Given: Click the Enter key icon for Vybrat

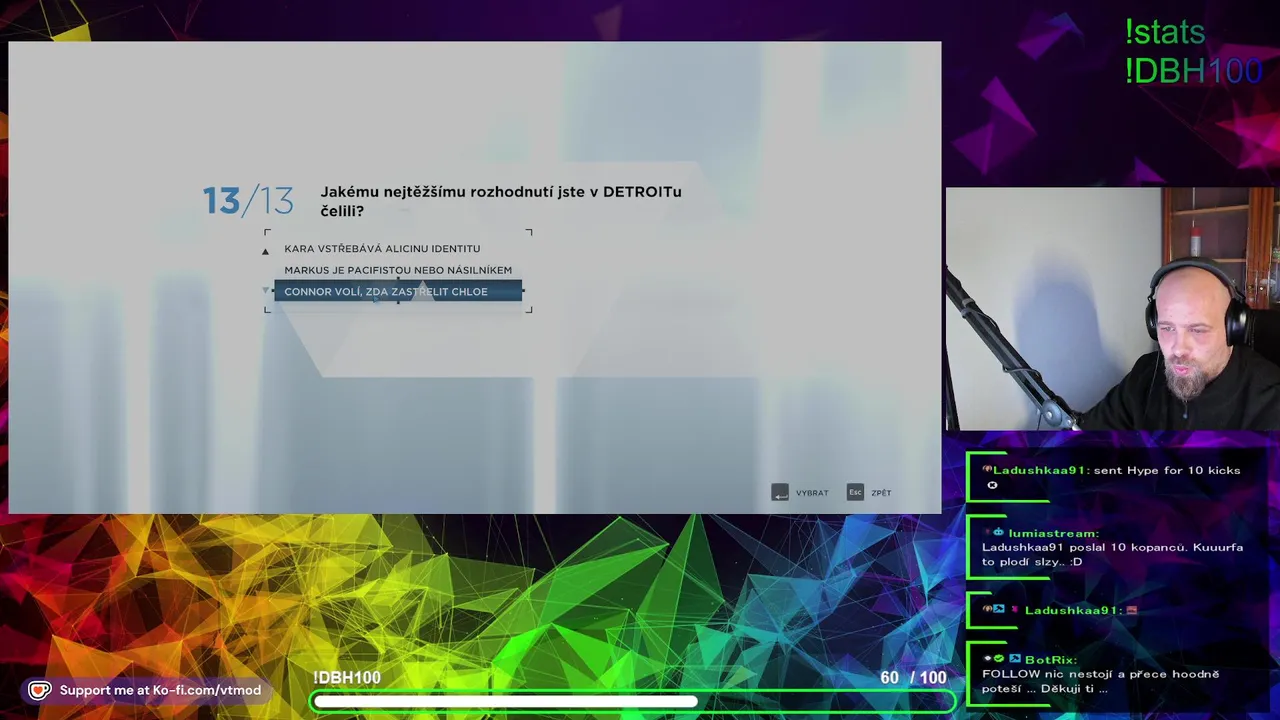Looking at the screenshot, I should (780, 492).
